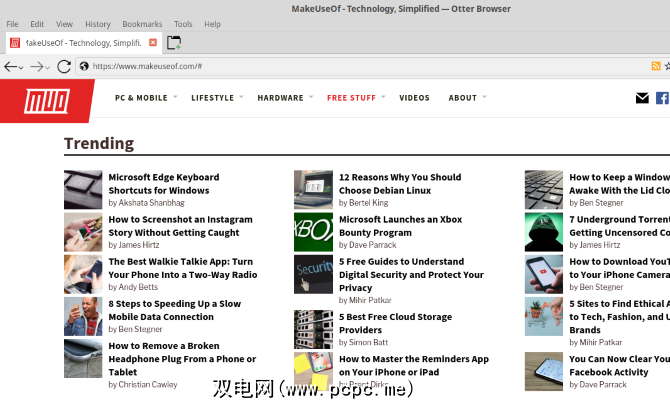Click the Edge keyboard shortcuts thumbnail

tap(83, 190)
